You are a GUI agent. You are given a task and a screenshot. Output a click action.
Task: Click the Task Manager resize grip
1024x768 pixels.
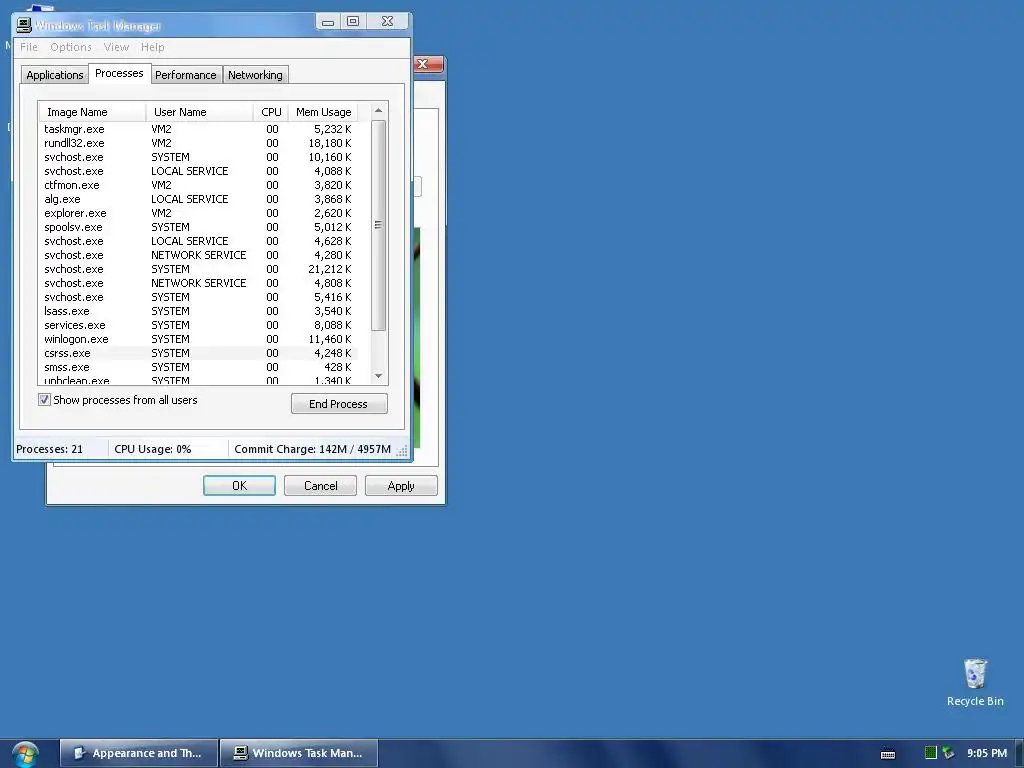402,451
